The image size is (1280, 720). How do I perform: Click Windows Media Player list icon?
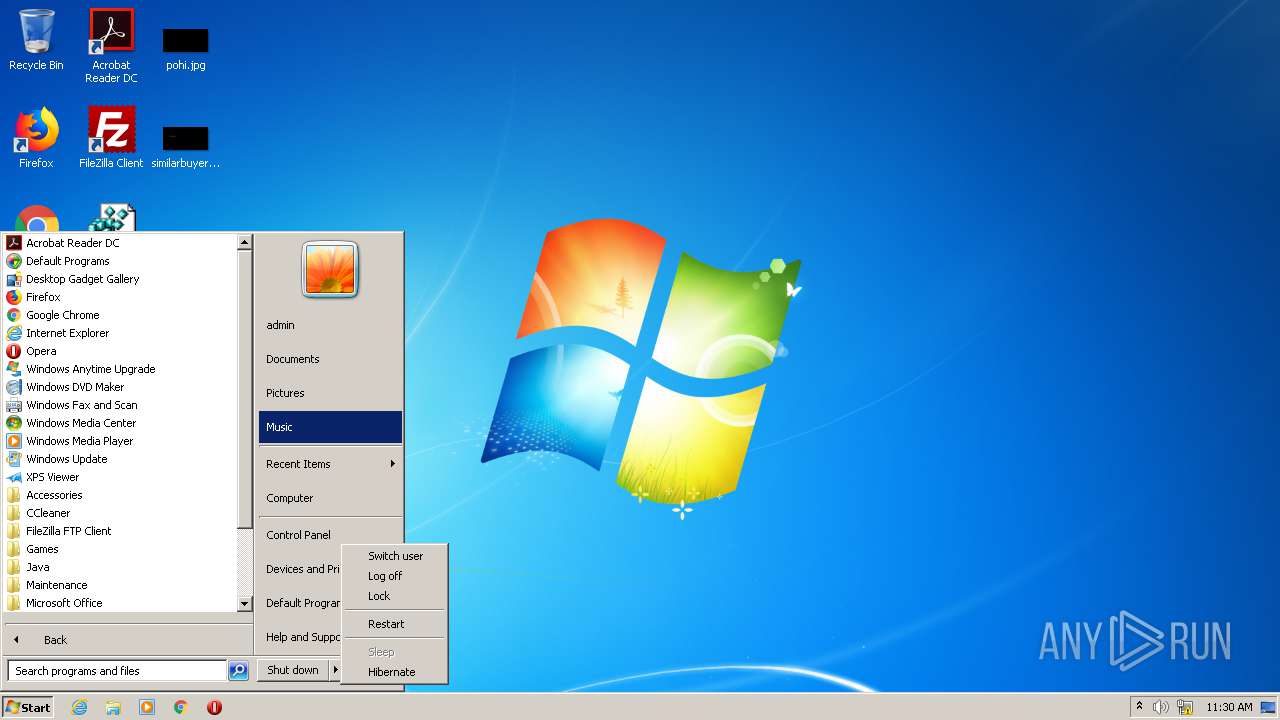click(x=14, y=441)
